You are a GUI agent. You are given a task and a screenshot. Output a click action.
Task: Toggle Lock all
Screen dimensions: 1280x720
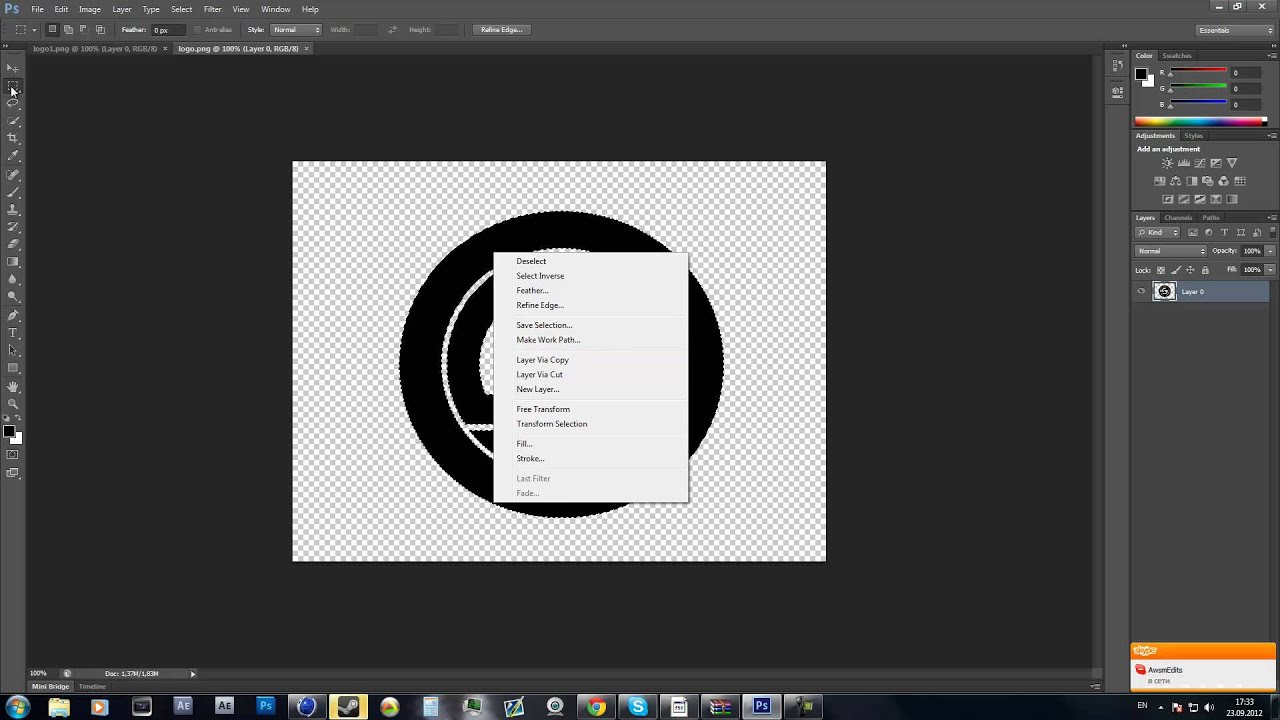1205,270
